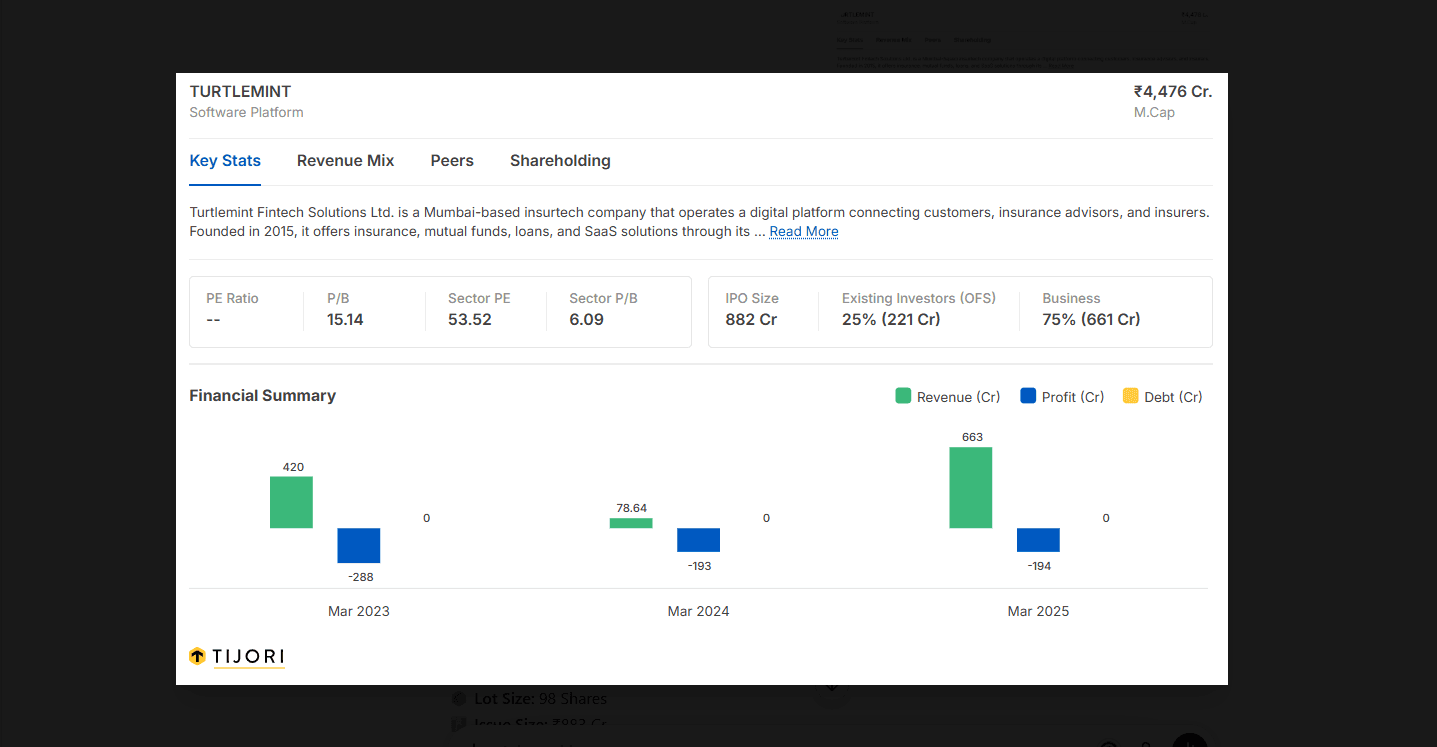Click the Tijori logo icon
The image size is (1437, 747).
tap(197, 656)
